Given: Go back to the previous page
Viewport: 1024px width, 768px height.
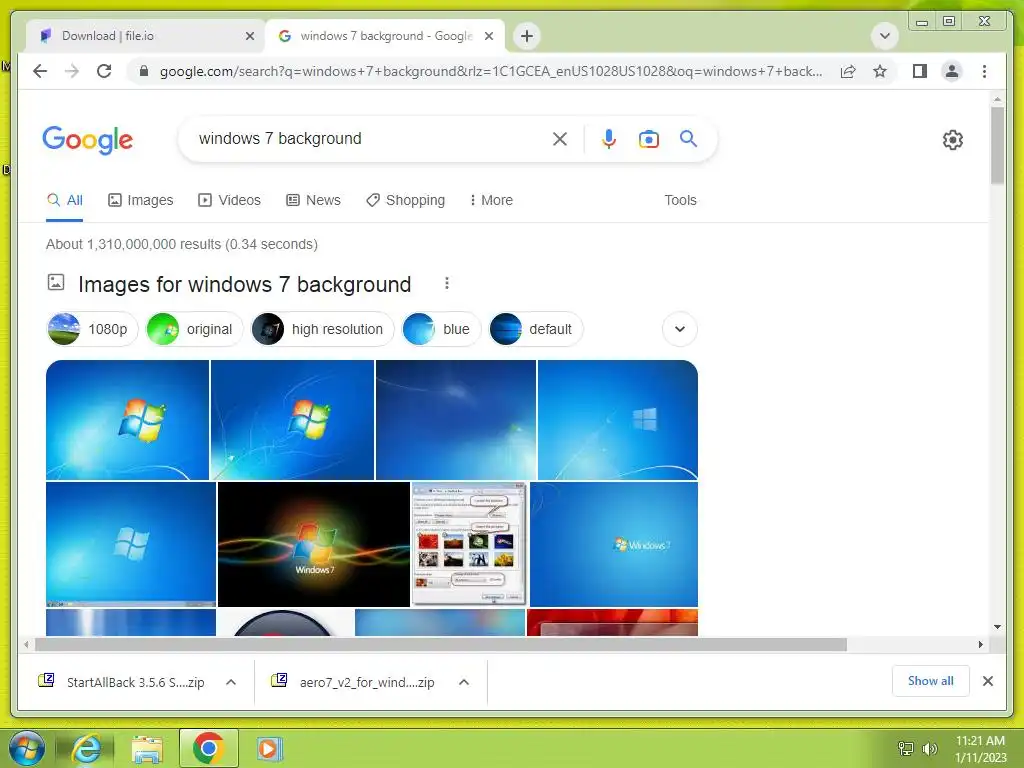Looking at the screenshot, I should coord(40,71).
